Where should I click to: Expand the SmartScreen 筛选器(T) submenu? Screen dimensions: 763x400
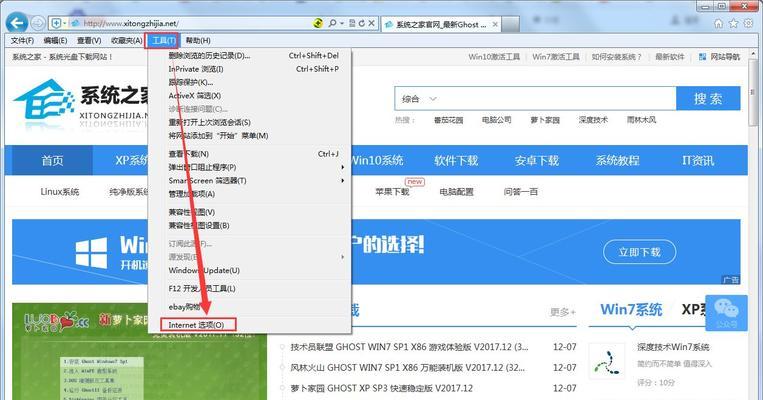coord(343,181)
